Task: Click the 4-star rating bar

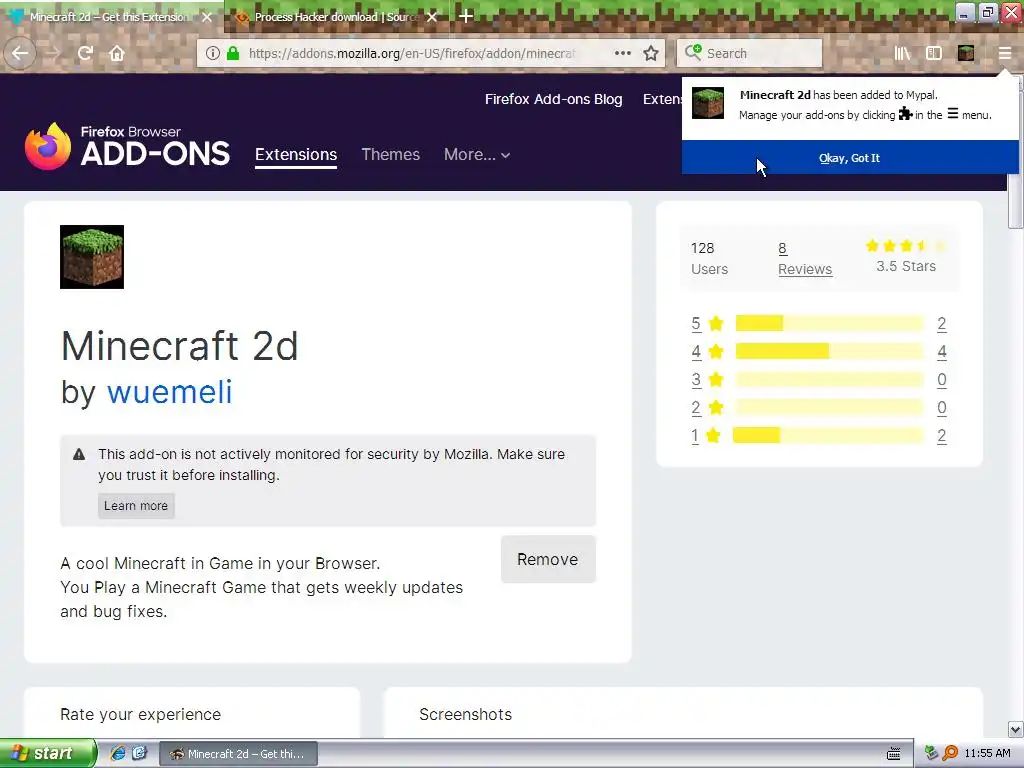Action: (829, 351)
